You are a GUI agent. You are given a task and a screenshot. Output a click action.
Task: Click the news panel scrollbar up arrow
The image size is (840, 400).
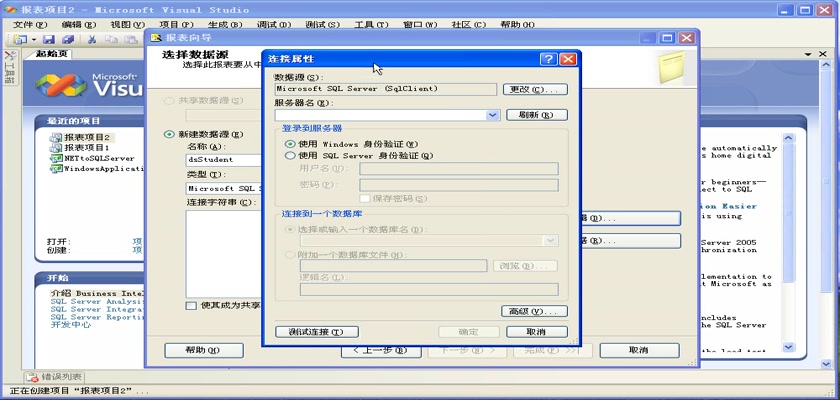click(788, 138)
